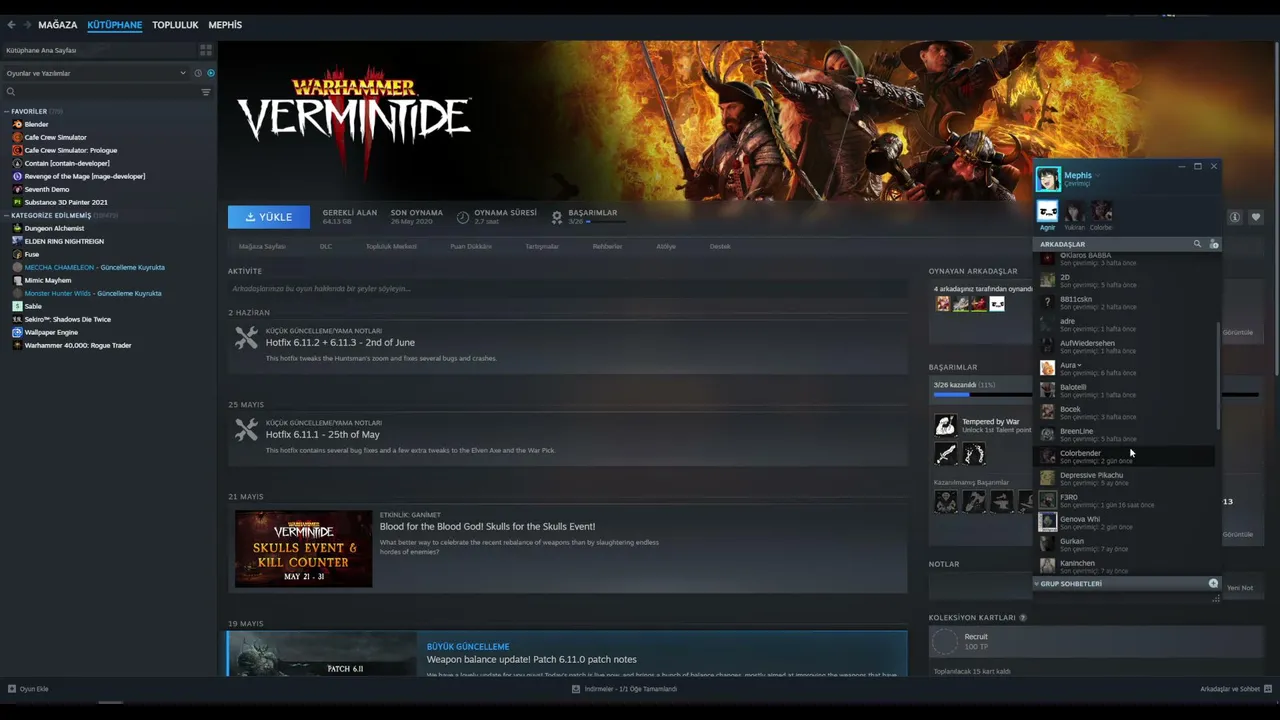
Task: Open Hotfix 6.11.2 + 6.11.3 notes
Action: [x=340, y=343]
